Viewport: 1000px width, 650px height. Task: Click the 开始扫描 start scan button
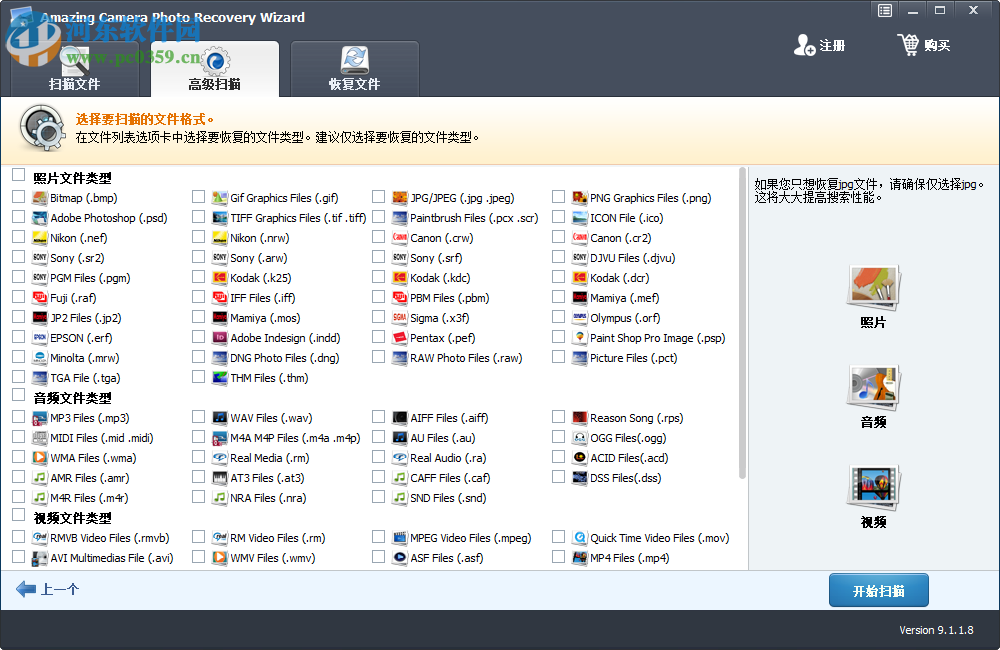point(878,590)
